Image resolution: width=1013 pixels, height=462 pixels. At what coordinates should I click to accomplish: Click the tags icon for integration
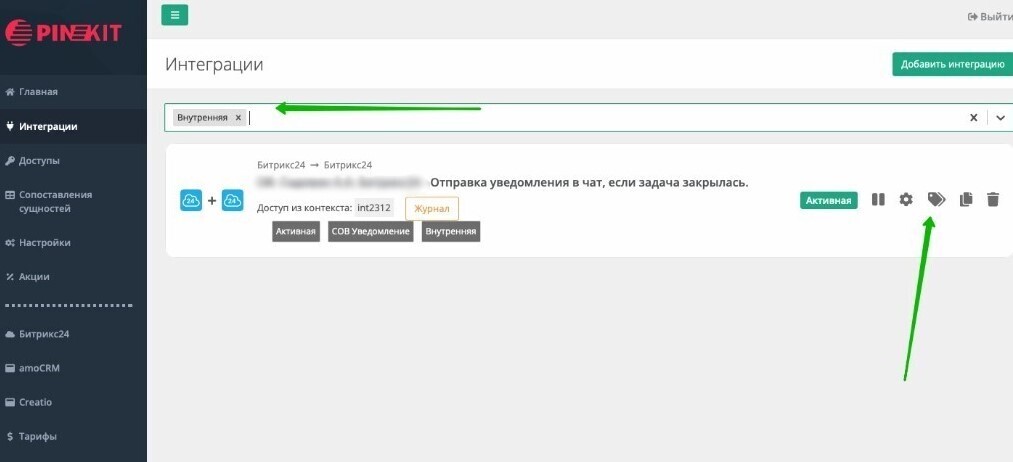936,200
